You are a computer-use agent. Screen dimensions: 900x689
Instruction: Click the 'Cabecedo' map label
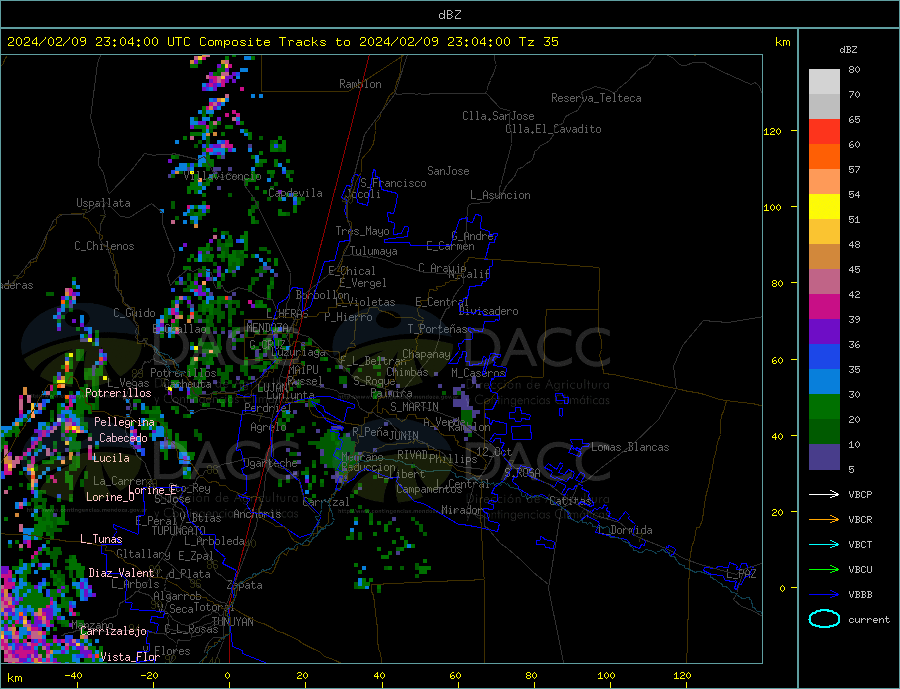(123, 438)
